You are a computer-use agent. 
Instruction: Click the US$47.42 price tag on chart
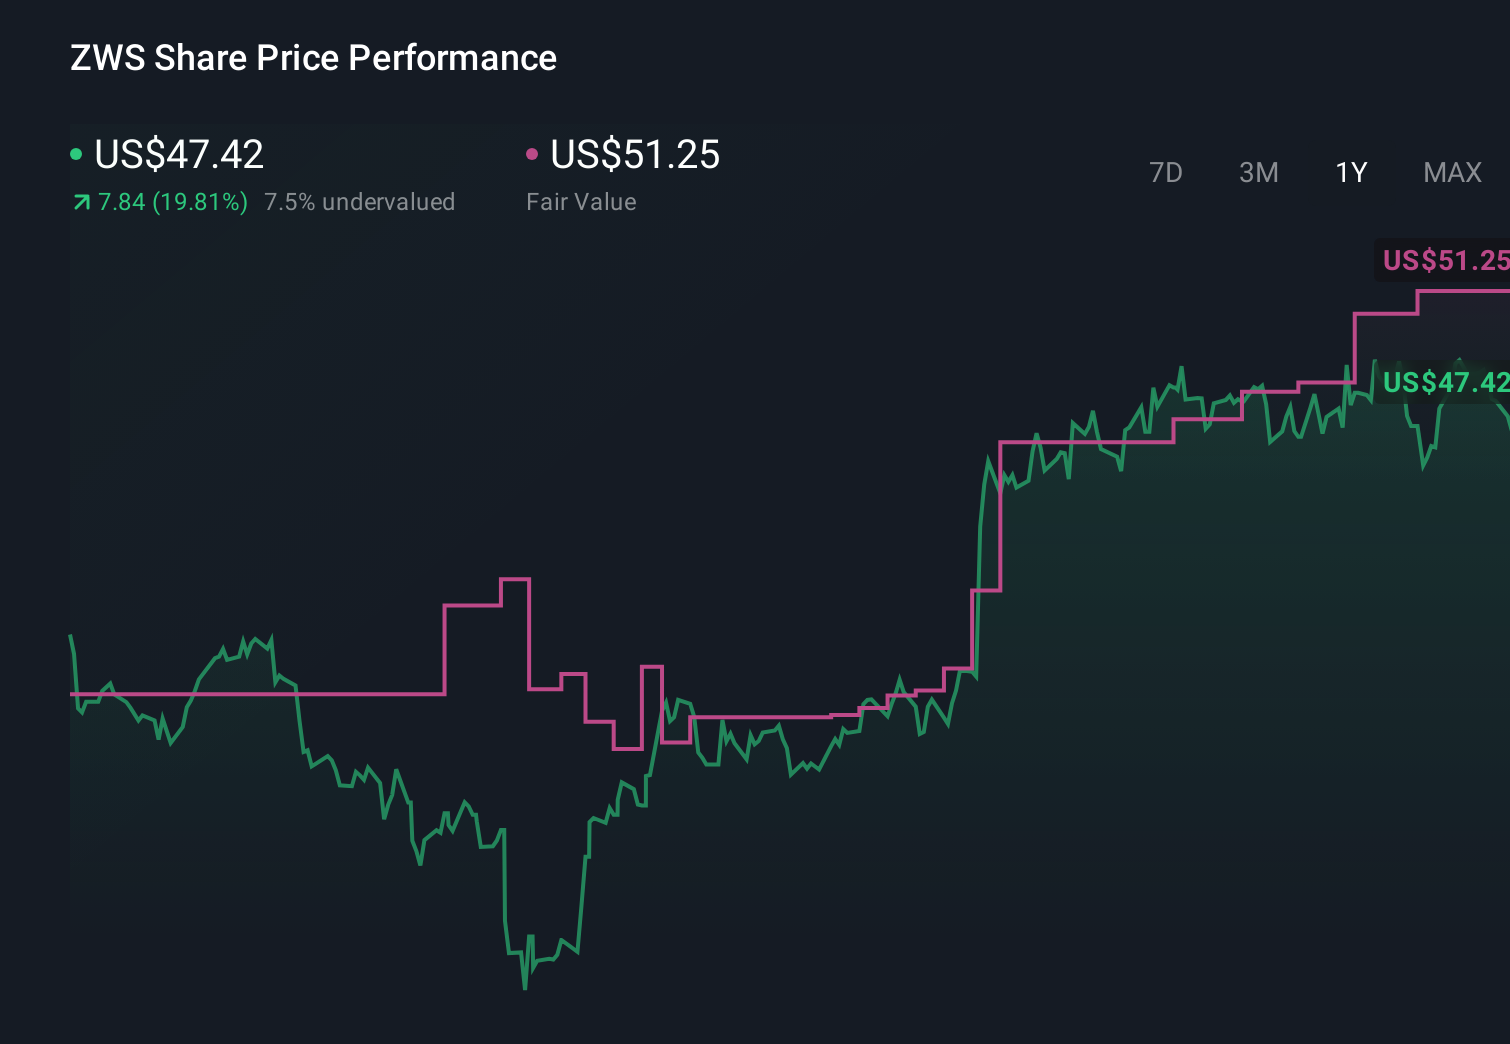(x=1445, y=382)
